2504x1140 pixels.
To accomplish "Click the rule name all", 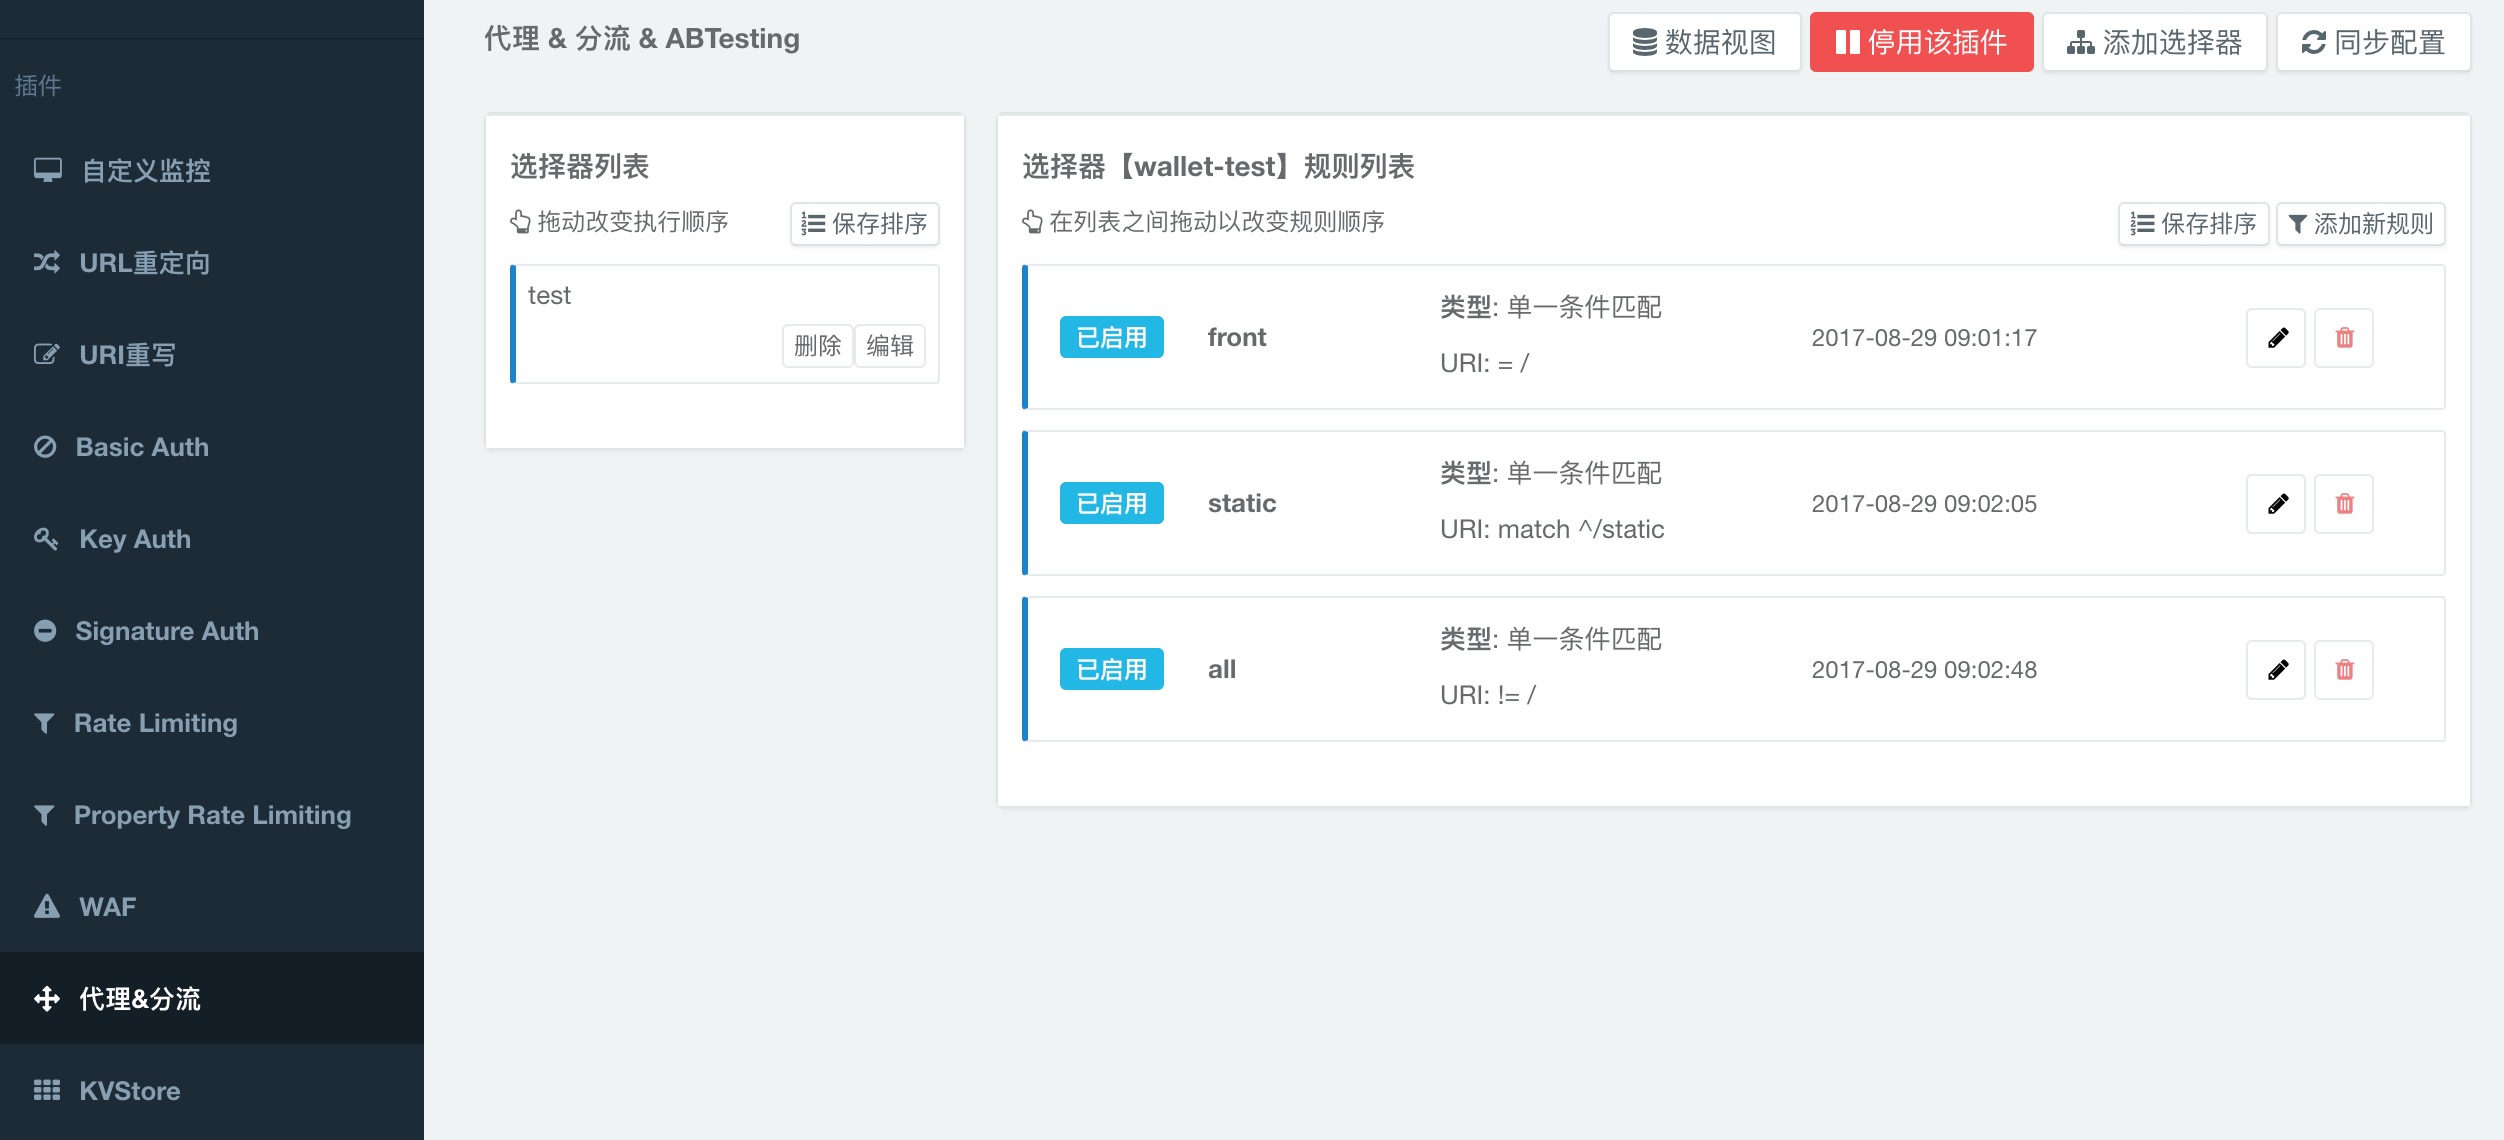I will (1222, 670).
